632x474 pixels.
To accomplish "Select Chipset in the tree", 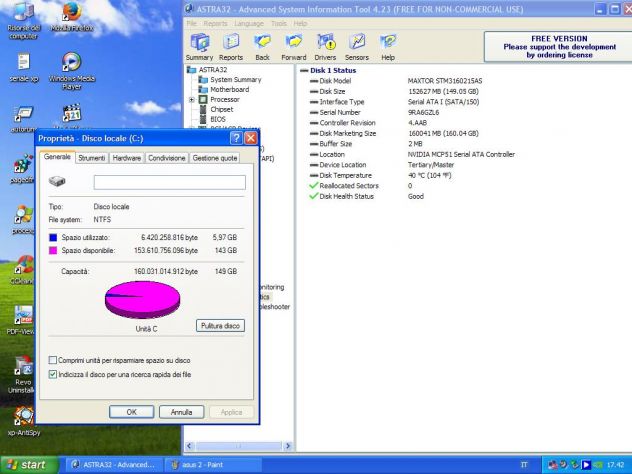I will (222, 109).
